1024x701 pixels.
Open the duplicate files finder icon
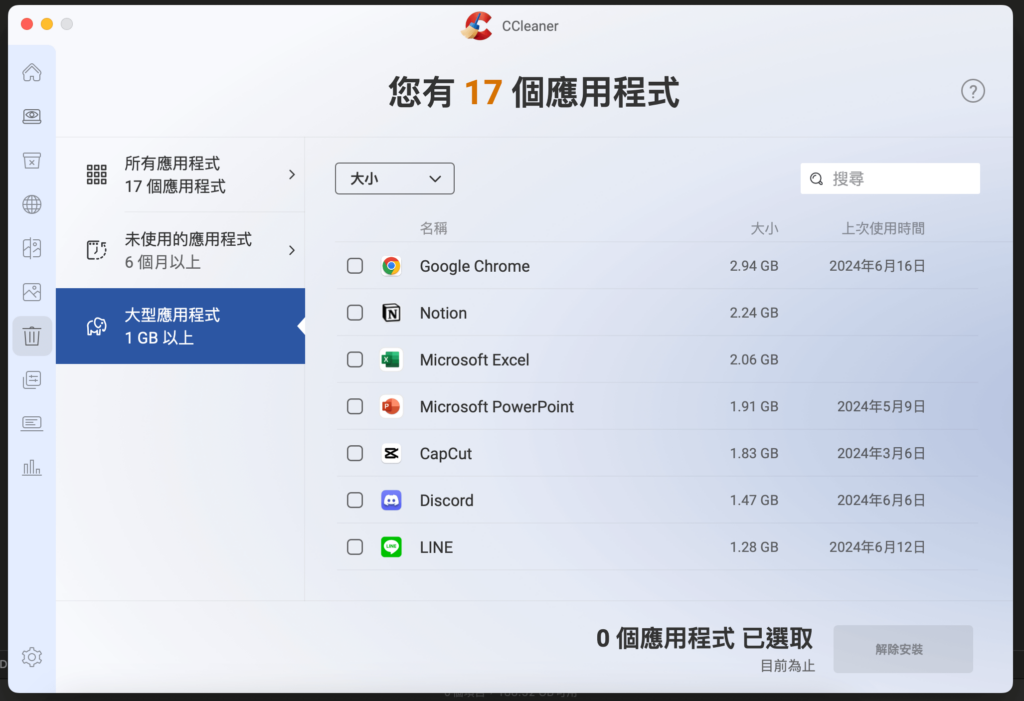tap(31, 248)
